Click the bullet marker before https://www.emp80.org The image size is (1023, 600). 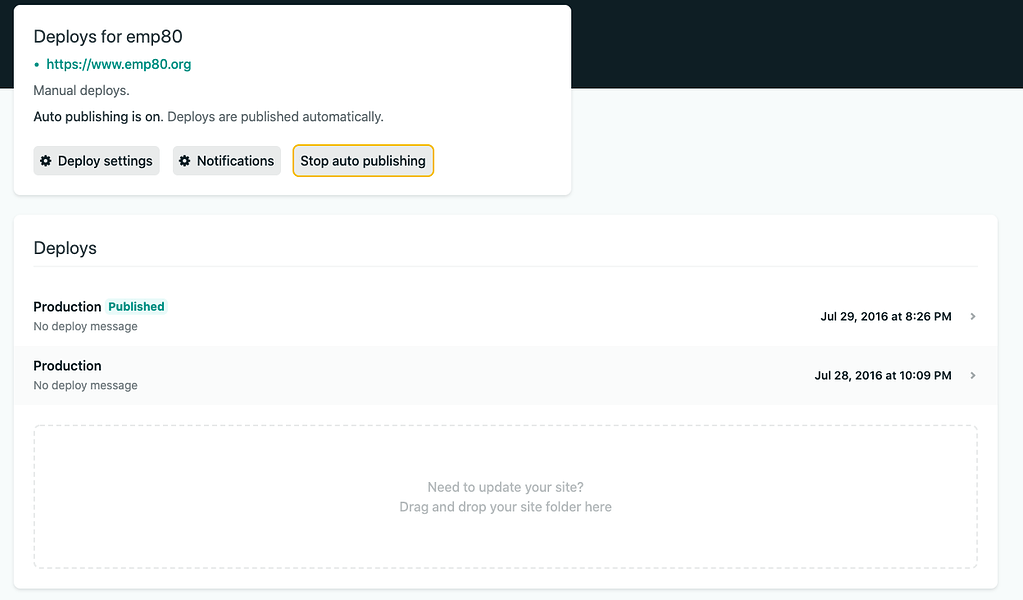(x=34, y=63)
